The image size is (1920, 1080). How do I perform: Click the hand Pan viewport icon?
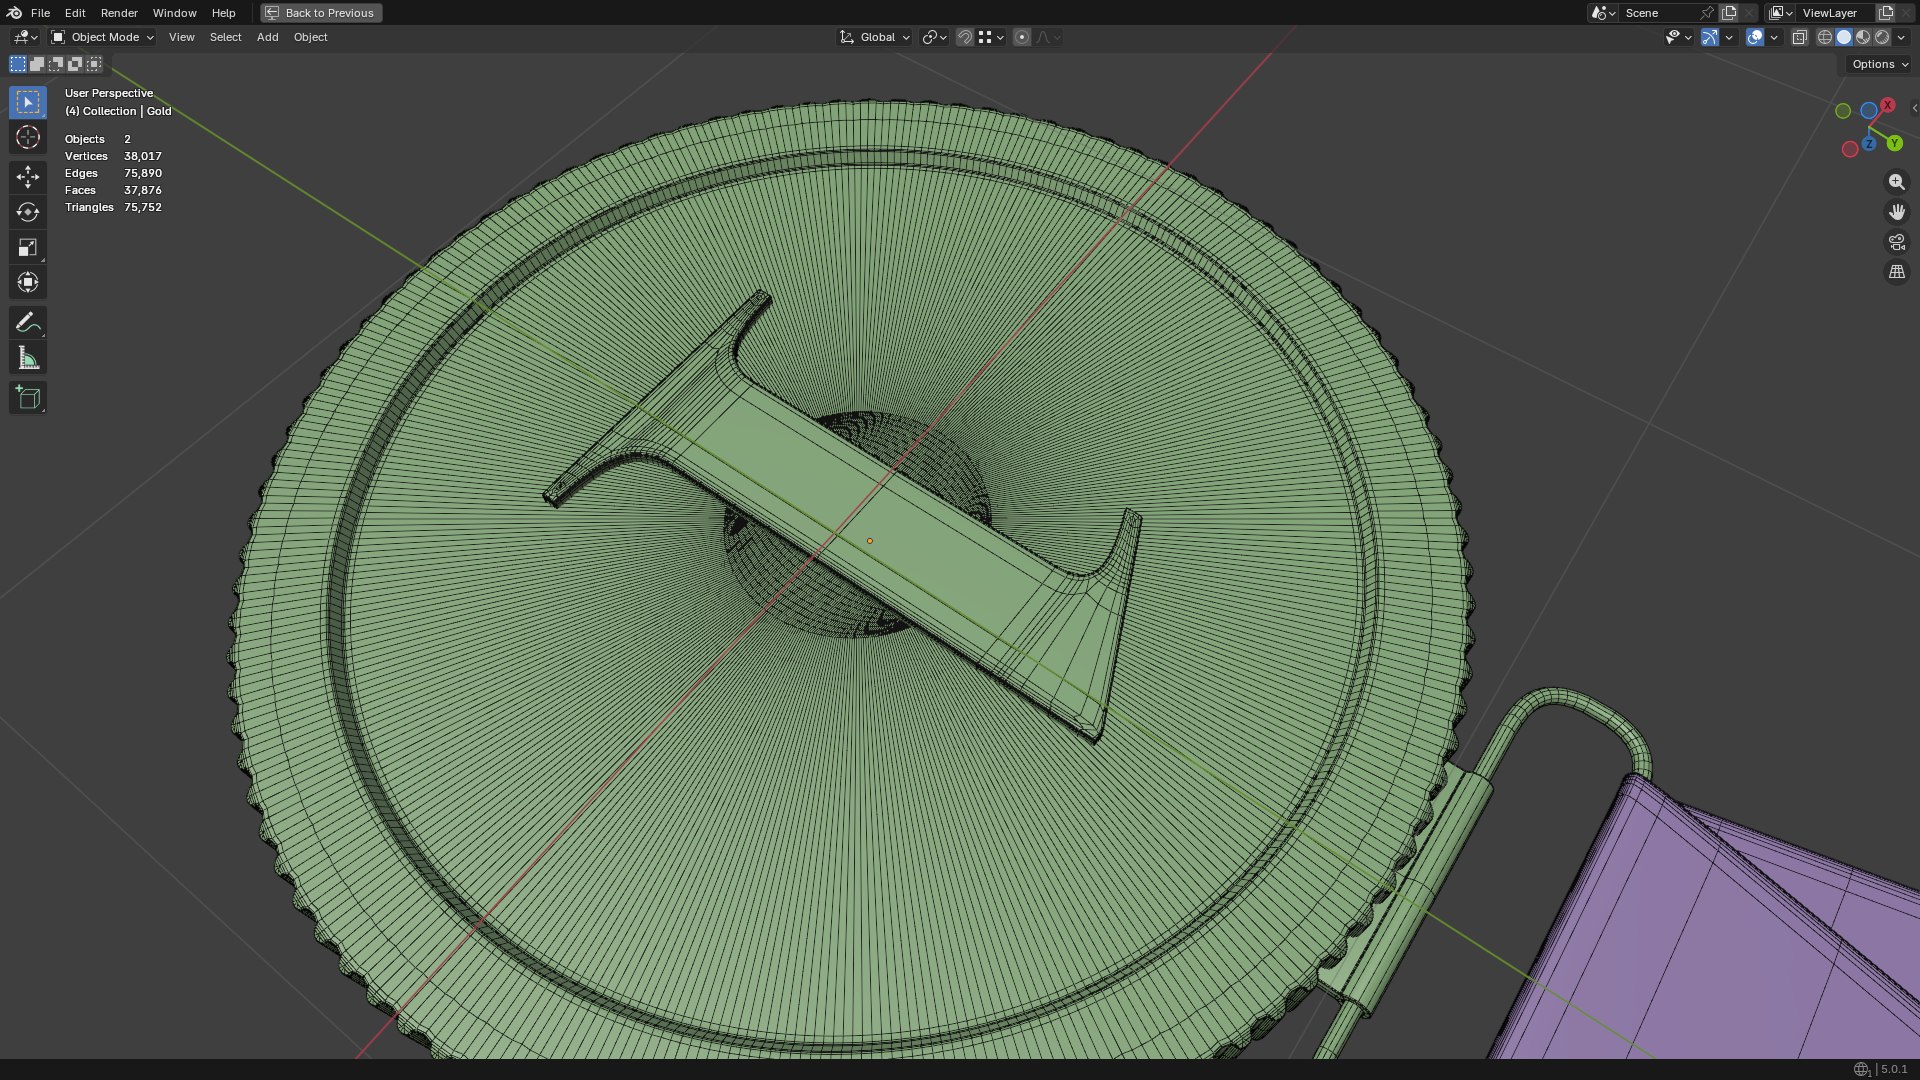[1896, 212]
